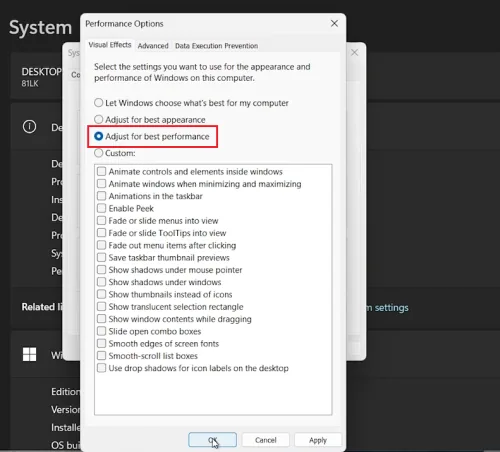Close the System Properties window behind
This screenshot has width=500, height=452.
coord(354,52)
